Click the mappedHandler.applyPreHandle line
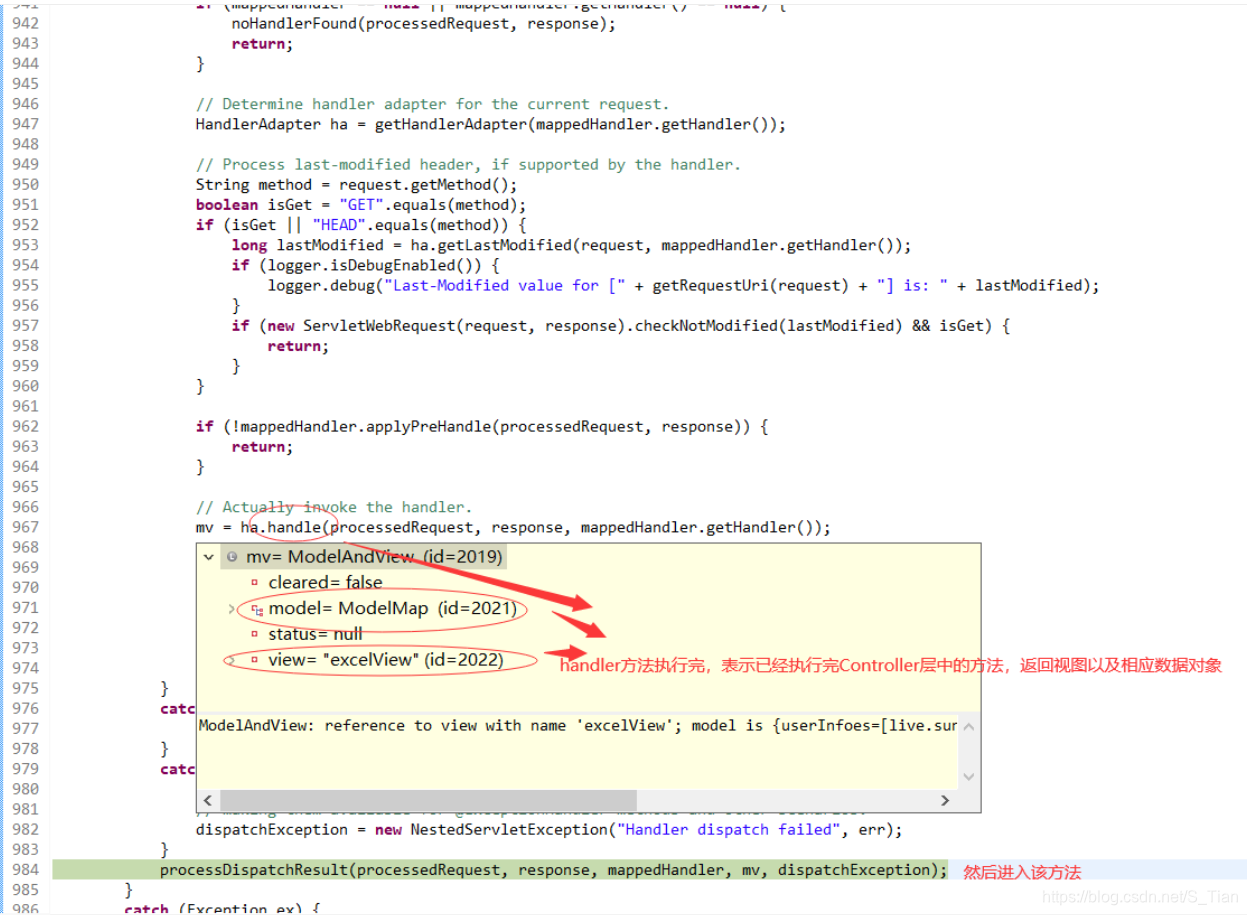 click(482, 426)
